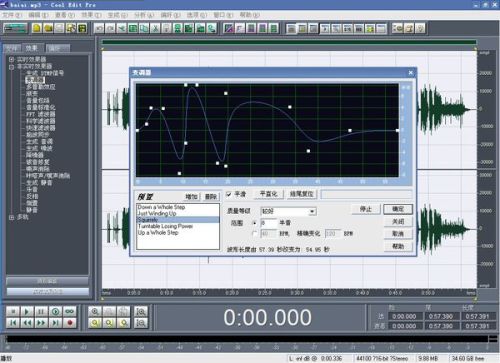Click the pitch curve endpoint at right graph edge
Screen dimensions: 500x363
pyautogui.click(x=397, y=130)
